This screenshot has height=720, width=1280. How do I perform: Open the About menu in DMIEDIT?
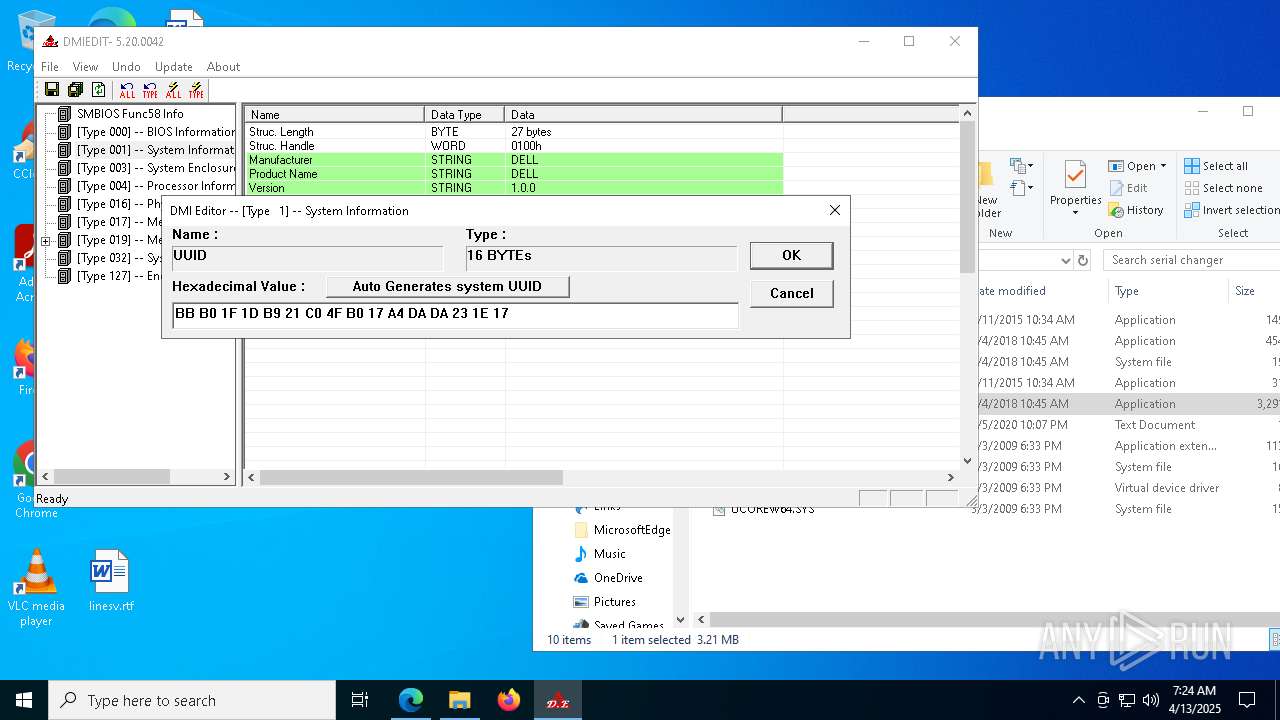(x=223, y=67)
